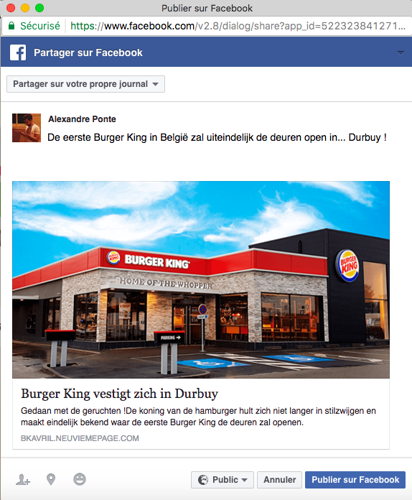
Task: Click the green secure padlock icon
Action: tap(12, 26)
